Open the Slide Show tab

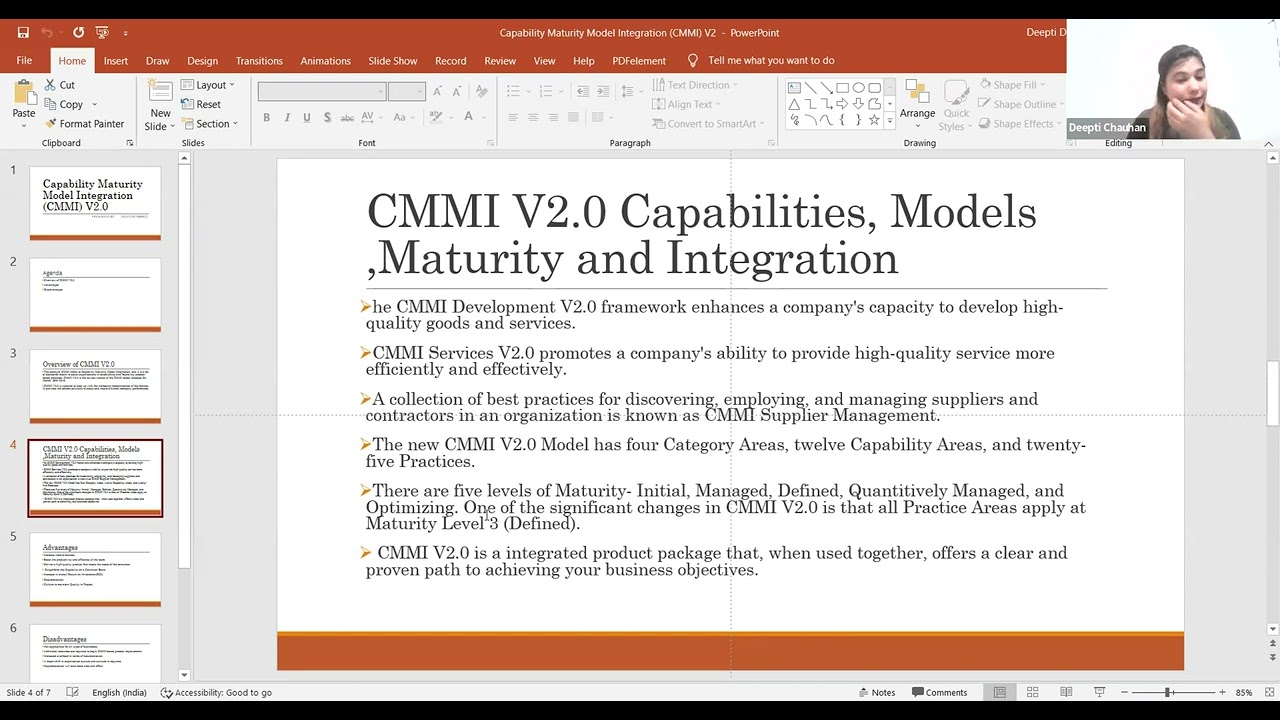click(392, 61)
